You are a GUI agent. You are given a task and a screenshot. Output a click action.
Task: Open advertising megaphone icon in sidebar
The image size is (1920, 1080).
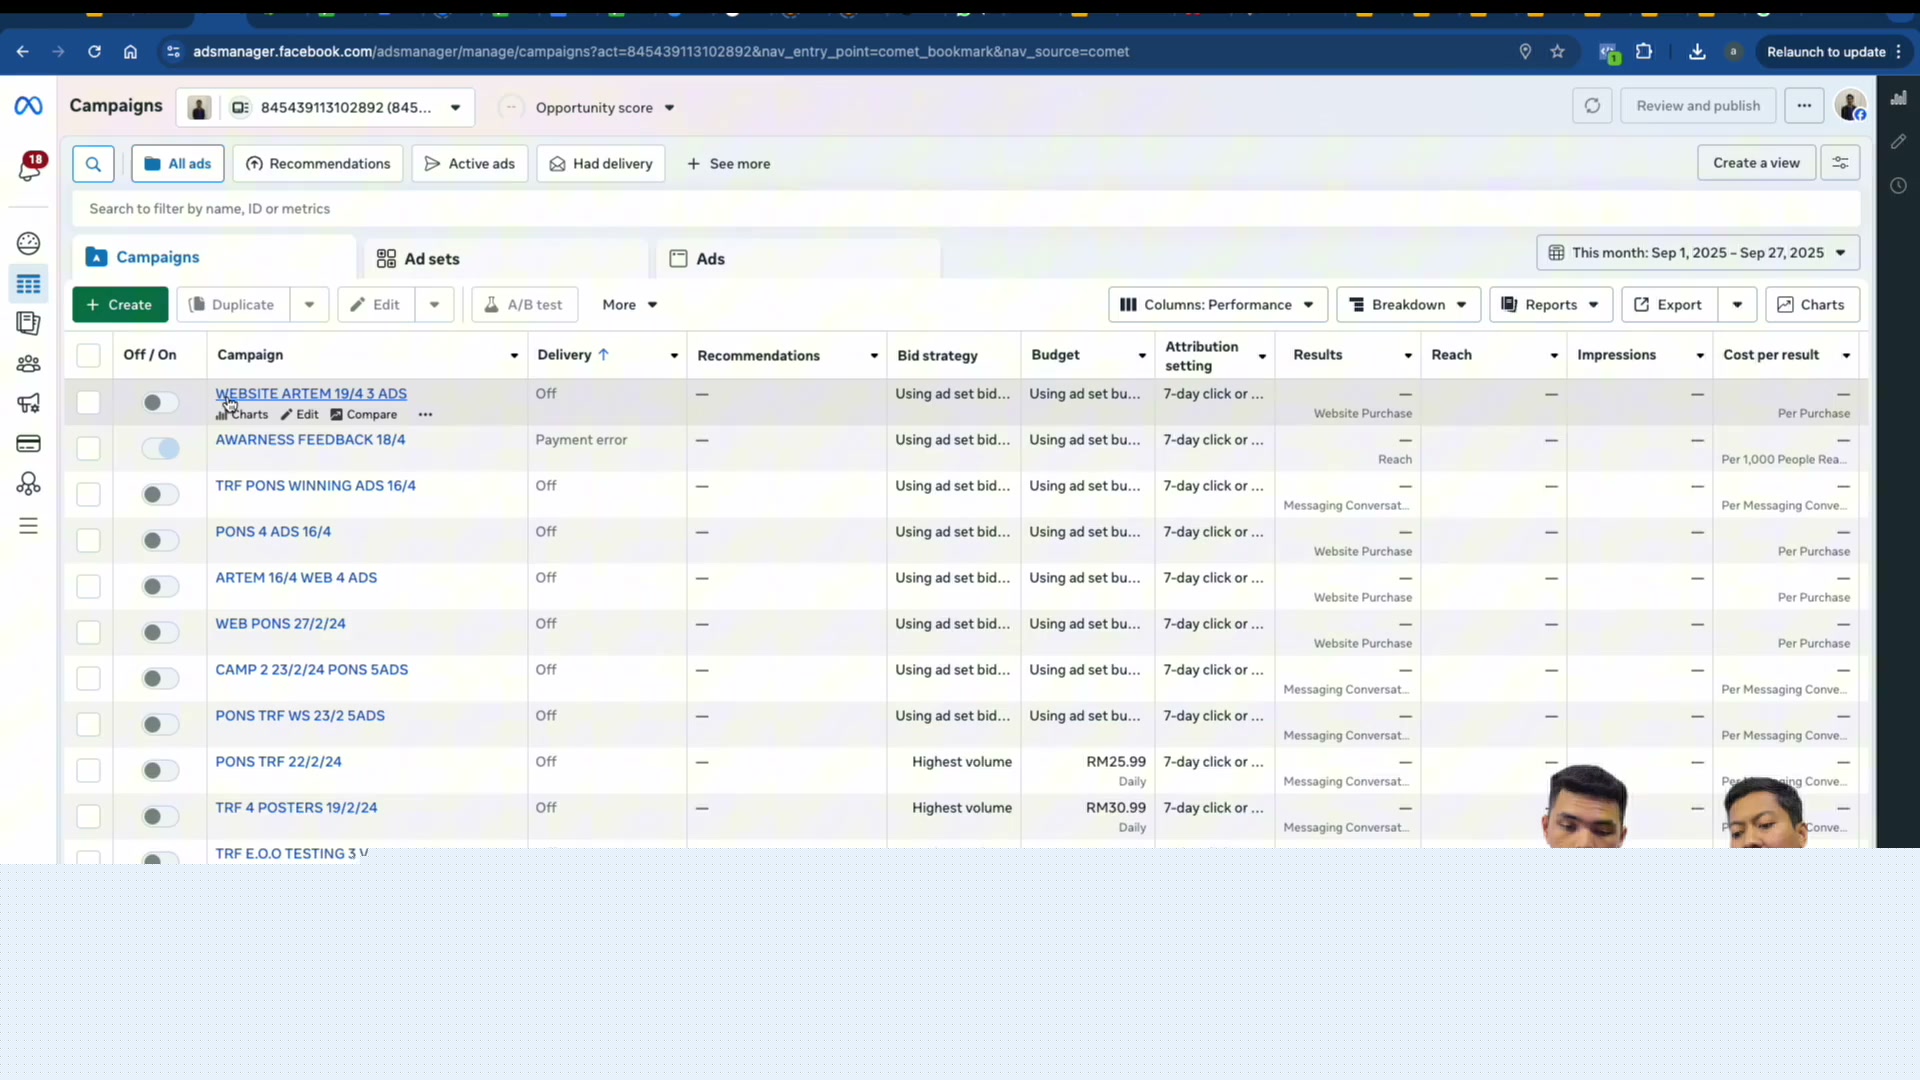(x=28, y=403)
